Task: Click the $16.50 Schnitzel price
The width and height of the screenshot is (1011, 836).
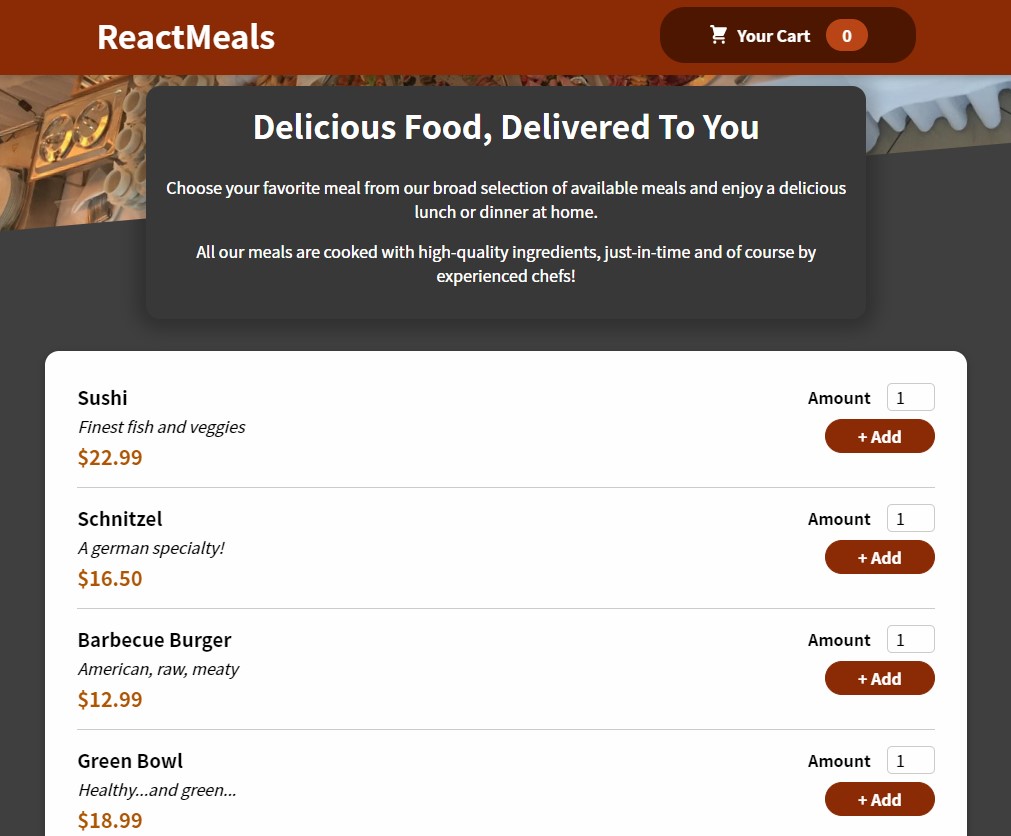Action: click(x=110, y=579)
